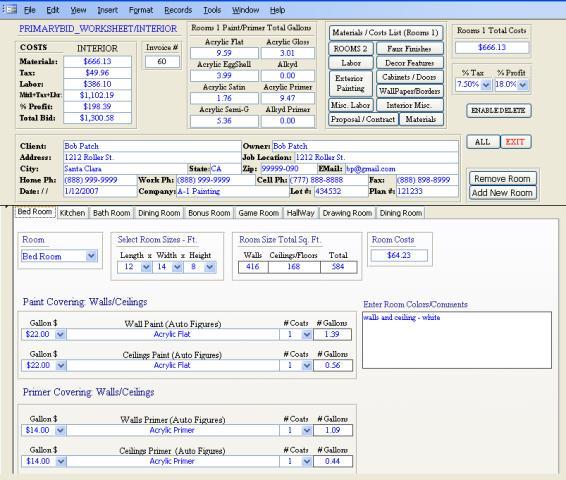Expand the room Length dropdown
The height and width of the screenshot is (480, 566).
(x=146, y=267)
